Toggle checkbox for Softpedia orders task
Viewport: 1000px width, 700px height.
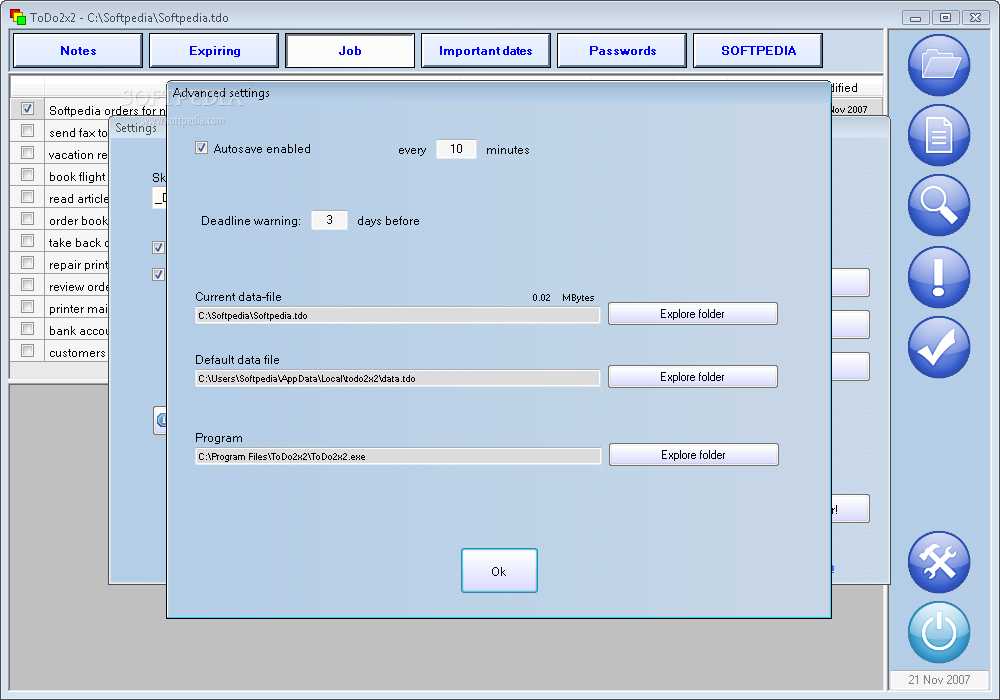(x=27, y=108)
